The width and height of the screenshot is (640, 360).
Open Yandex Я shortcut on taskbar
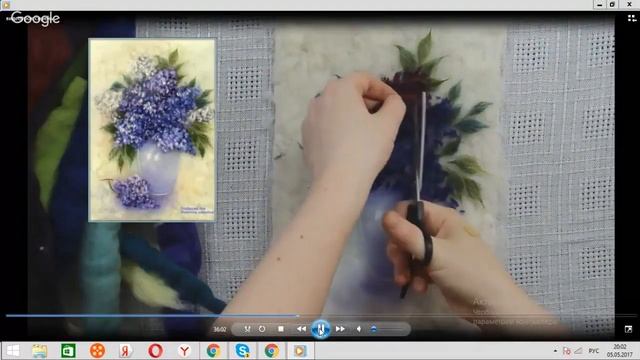[x=125, y=351]
